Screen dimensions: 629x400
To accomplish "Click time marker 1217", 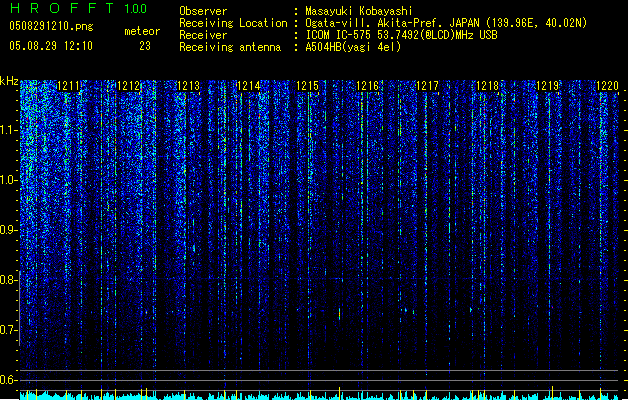I will tap(428, 86).
